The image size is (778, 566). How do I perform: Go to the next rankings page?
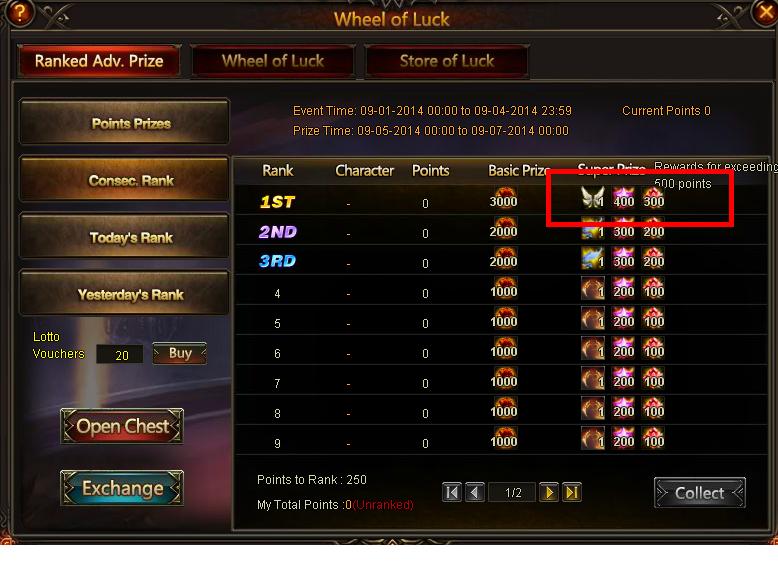click(549, 492)
